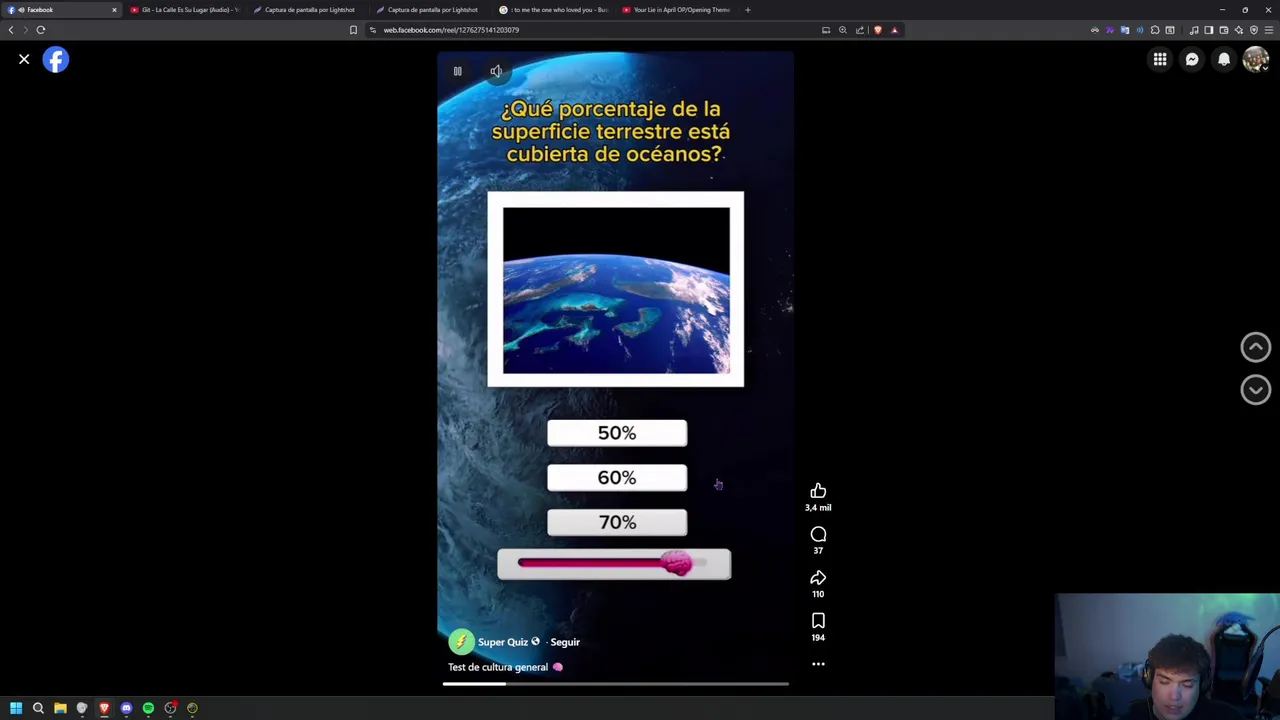Switch to 'to me the one who loved you' tab
Viewport: 1280px width, 720px height.
pyautogui.click(x=554, y=10)
